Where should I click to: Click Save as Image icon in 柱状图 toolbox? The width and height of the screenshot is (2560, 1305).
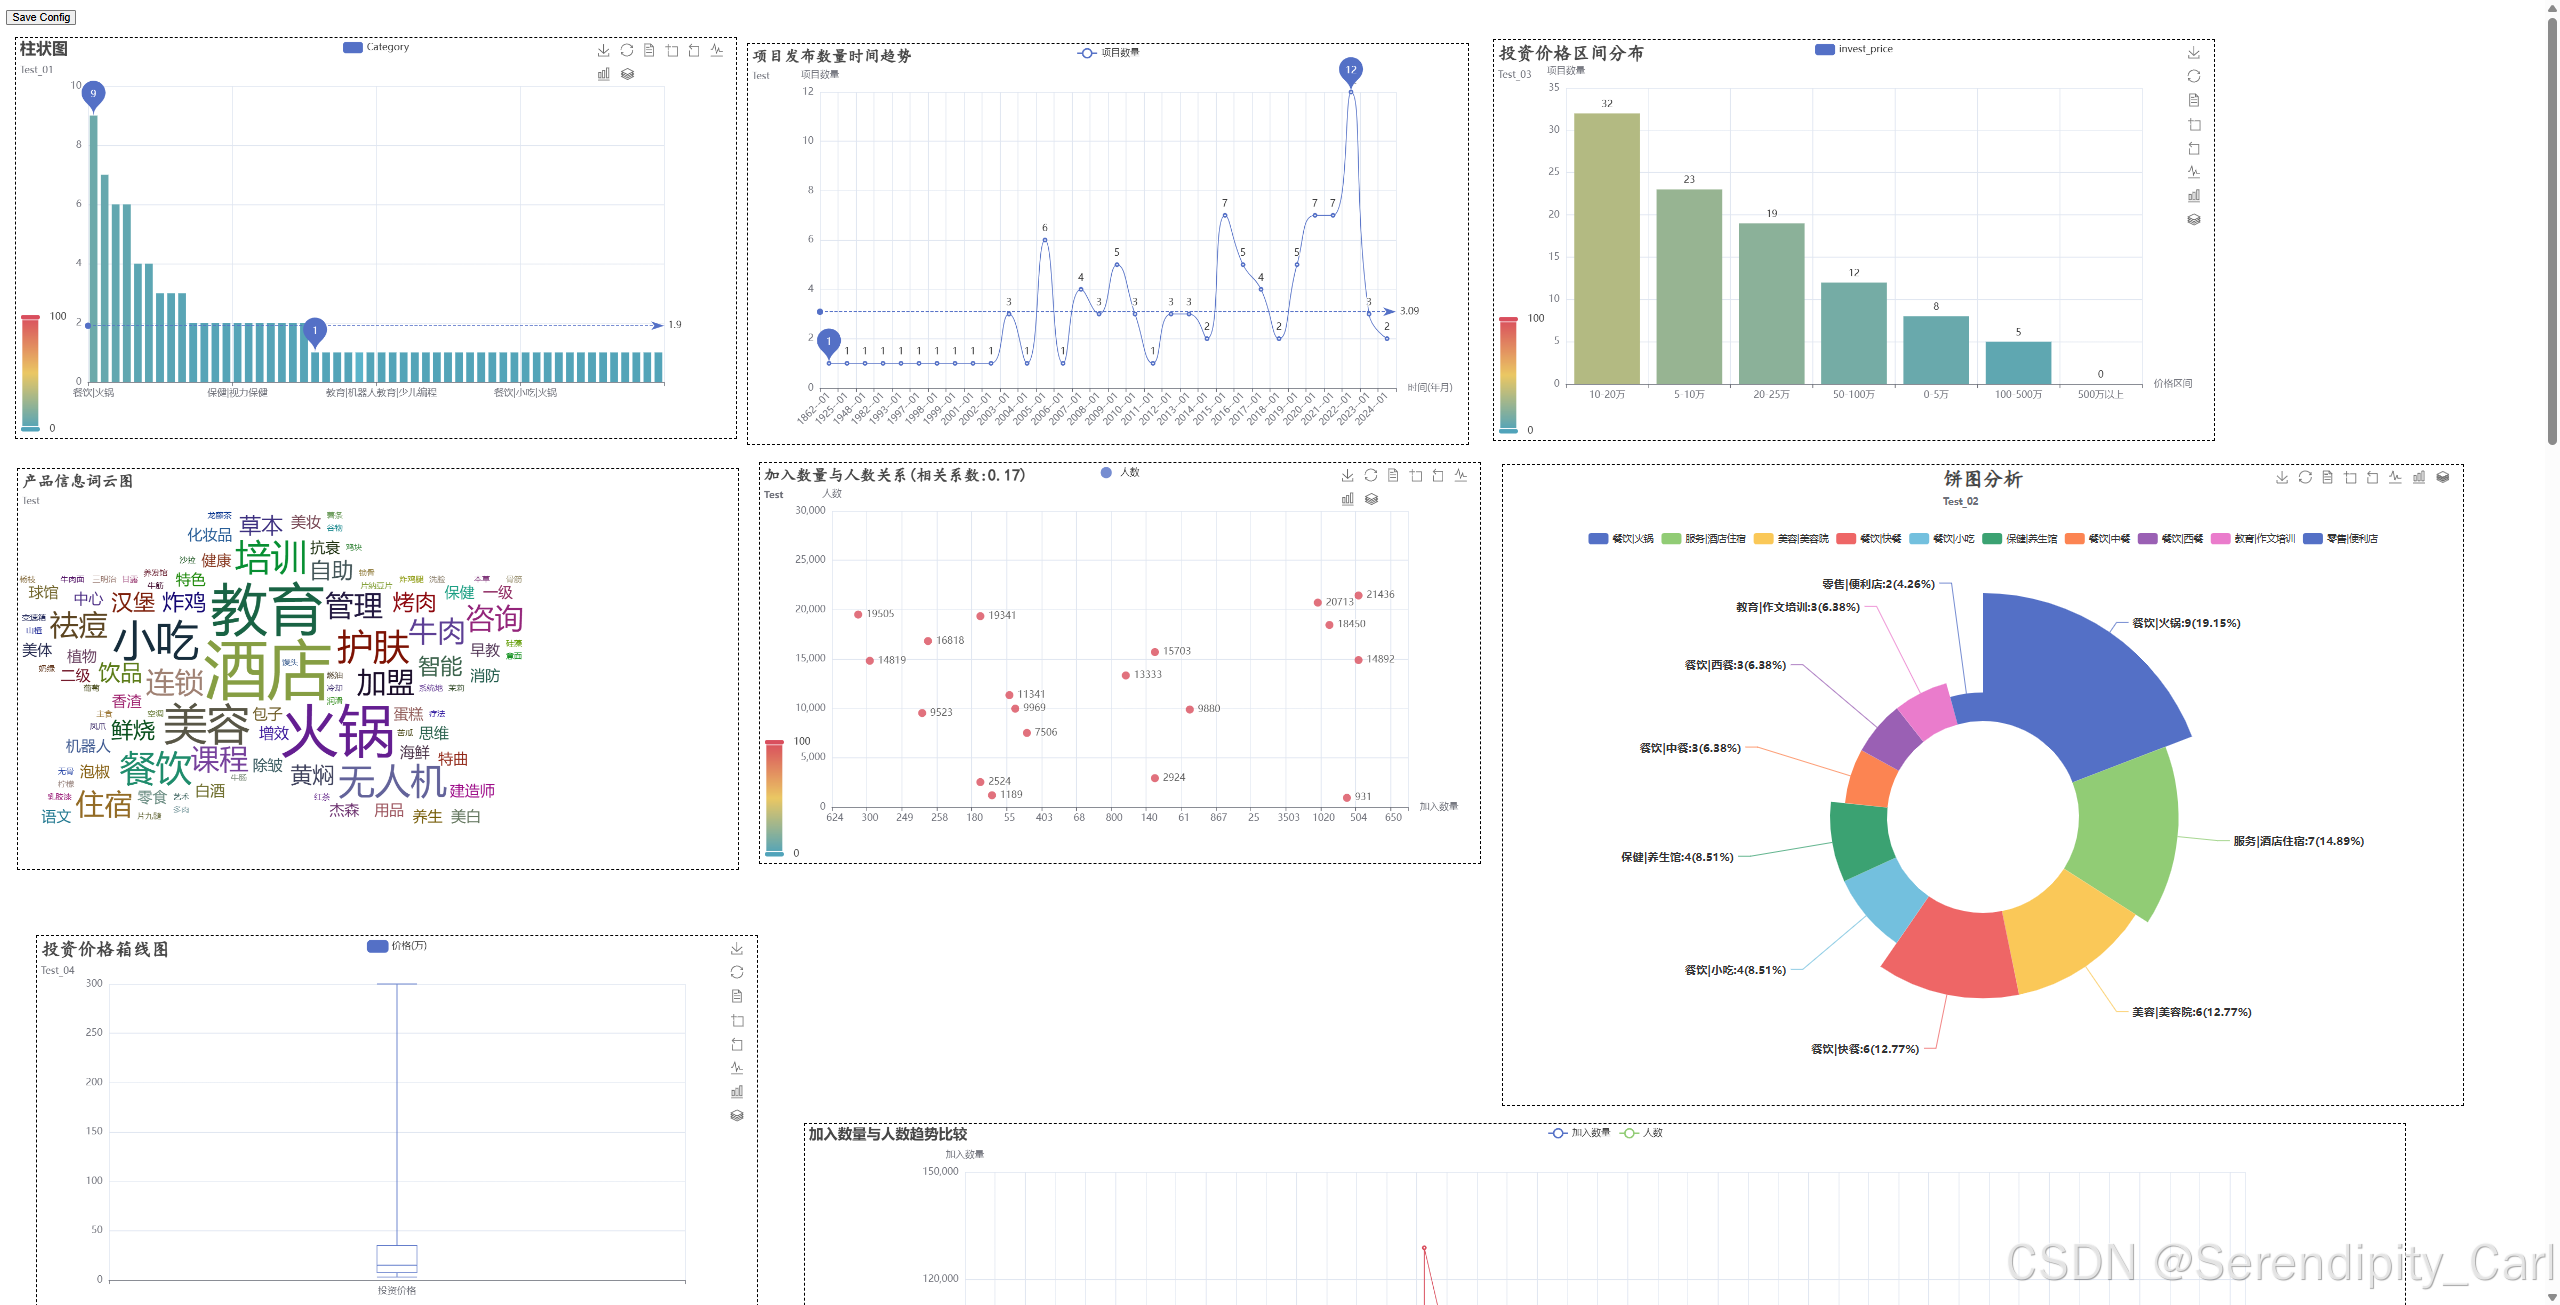point(603,50)
